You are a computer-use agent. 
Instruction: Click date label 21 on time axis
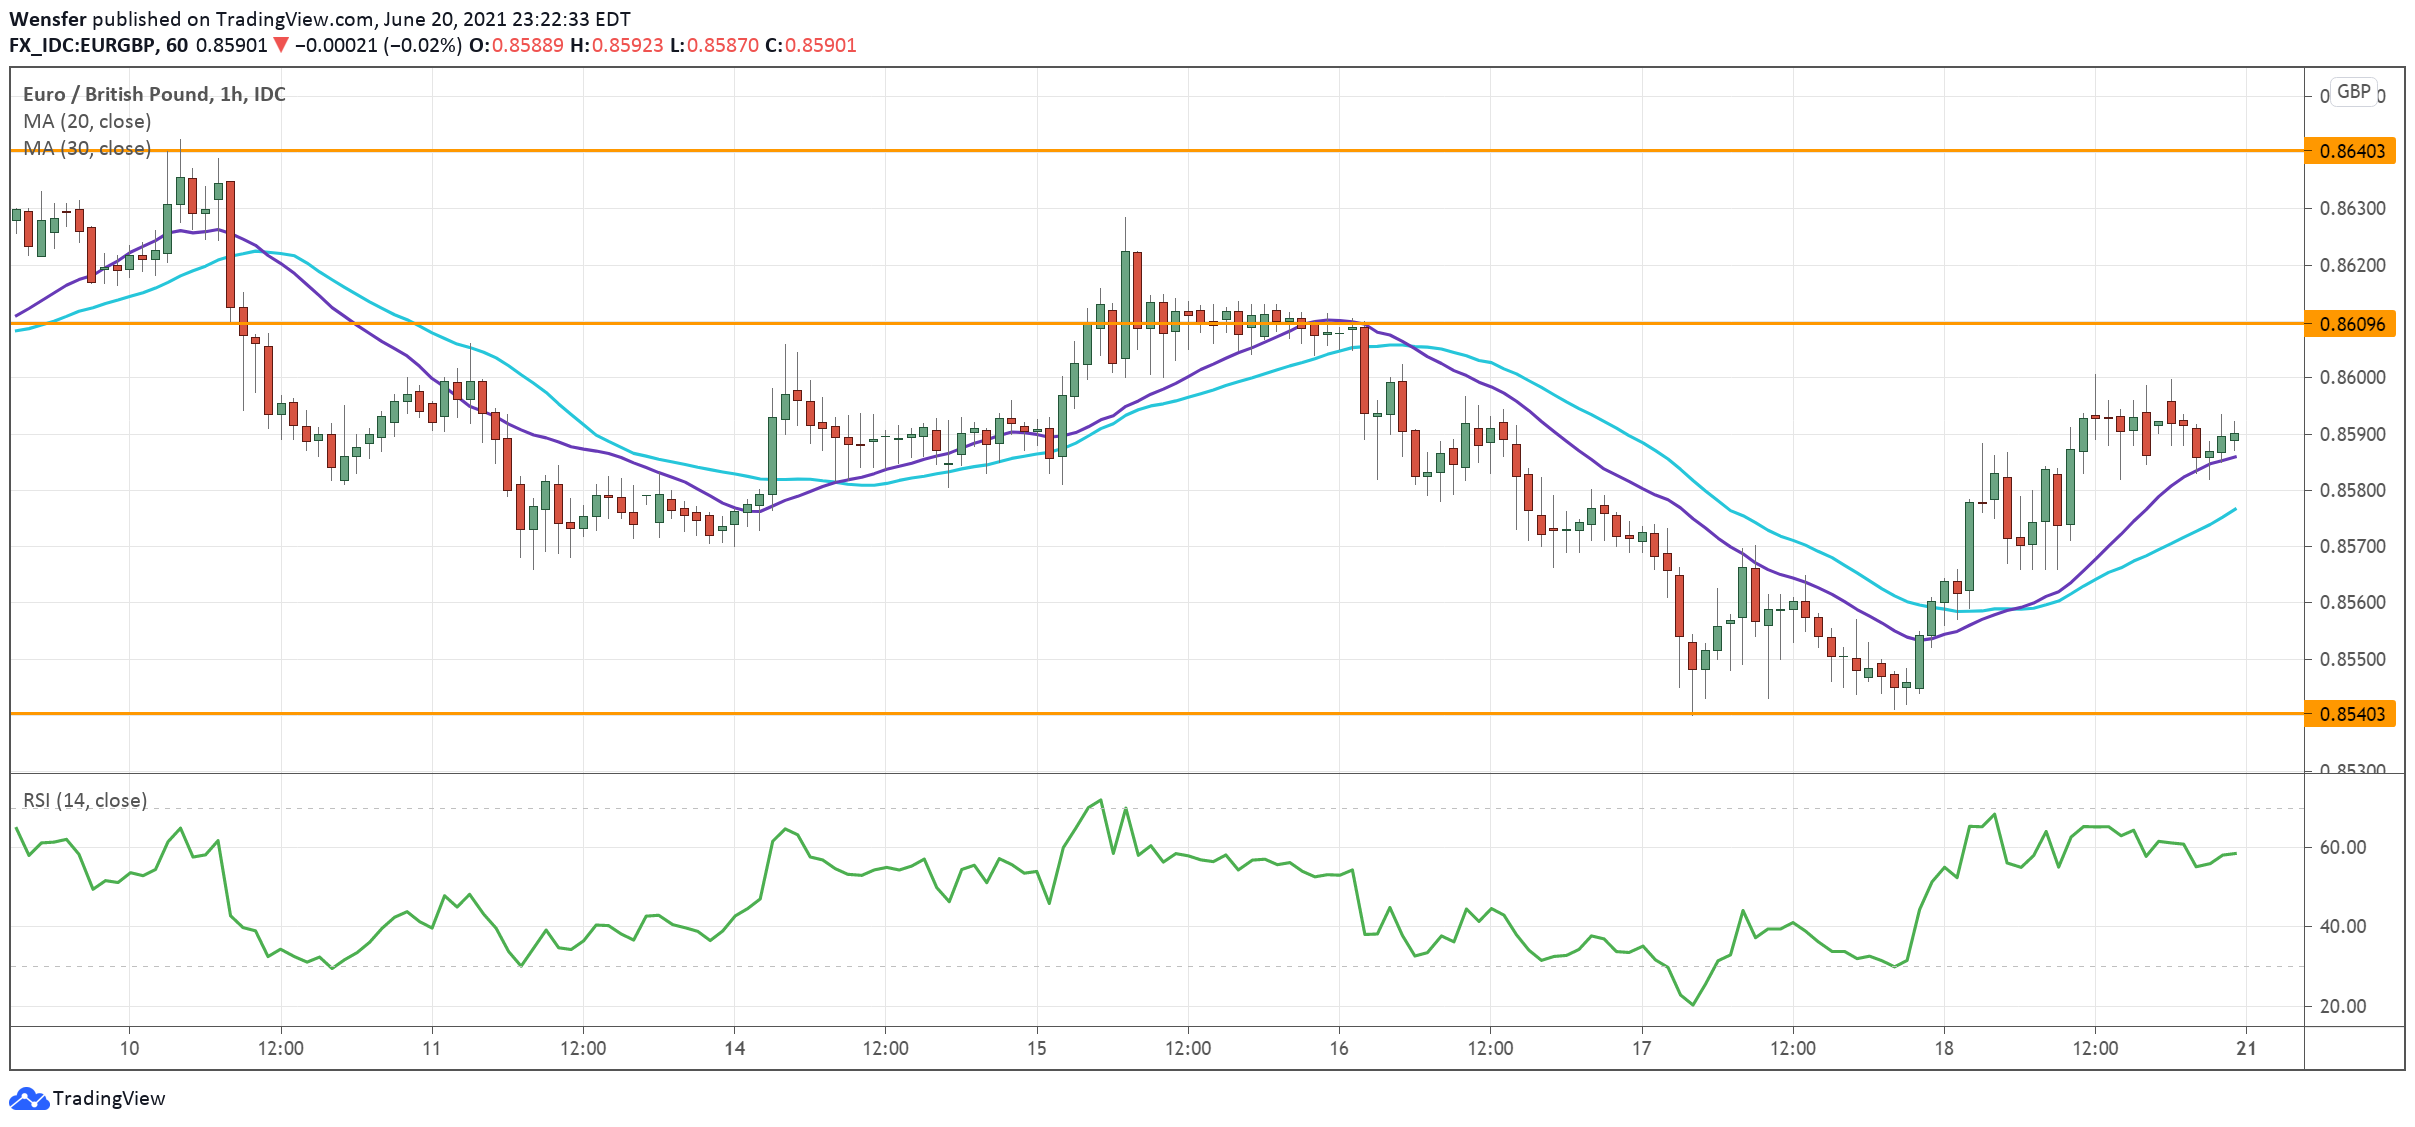[x=2246, y=1048]
